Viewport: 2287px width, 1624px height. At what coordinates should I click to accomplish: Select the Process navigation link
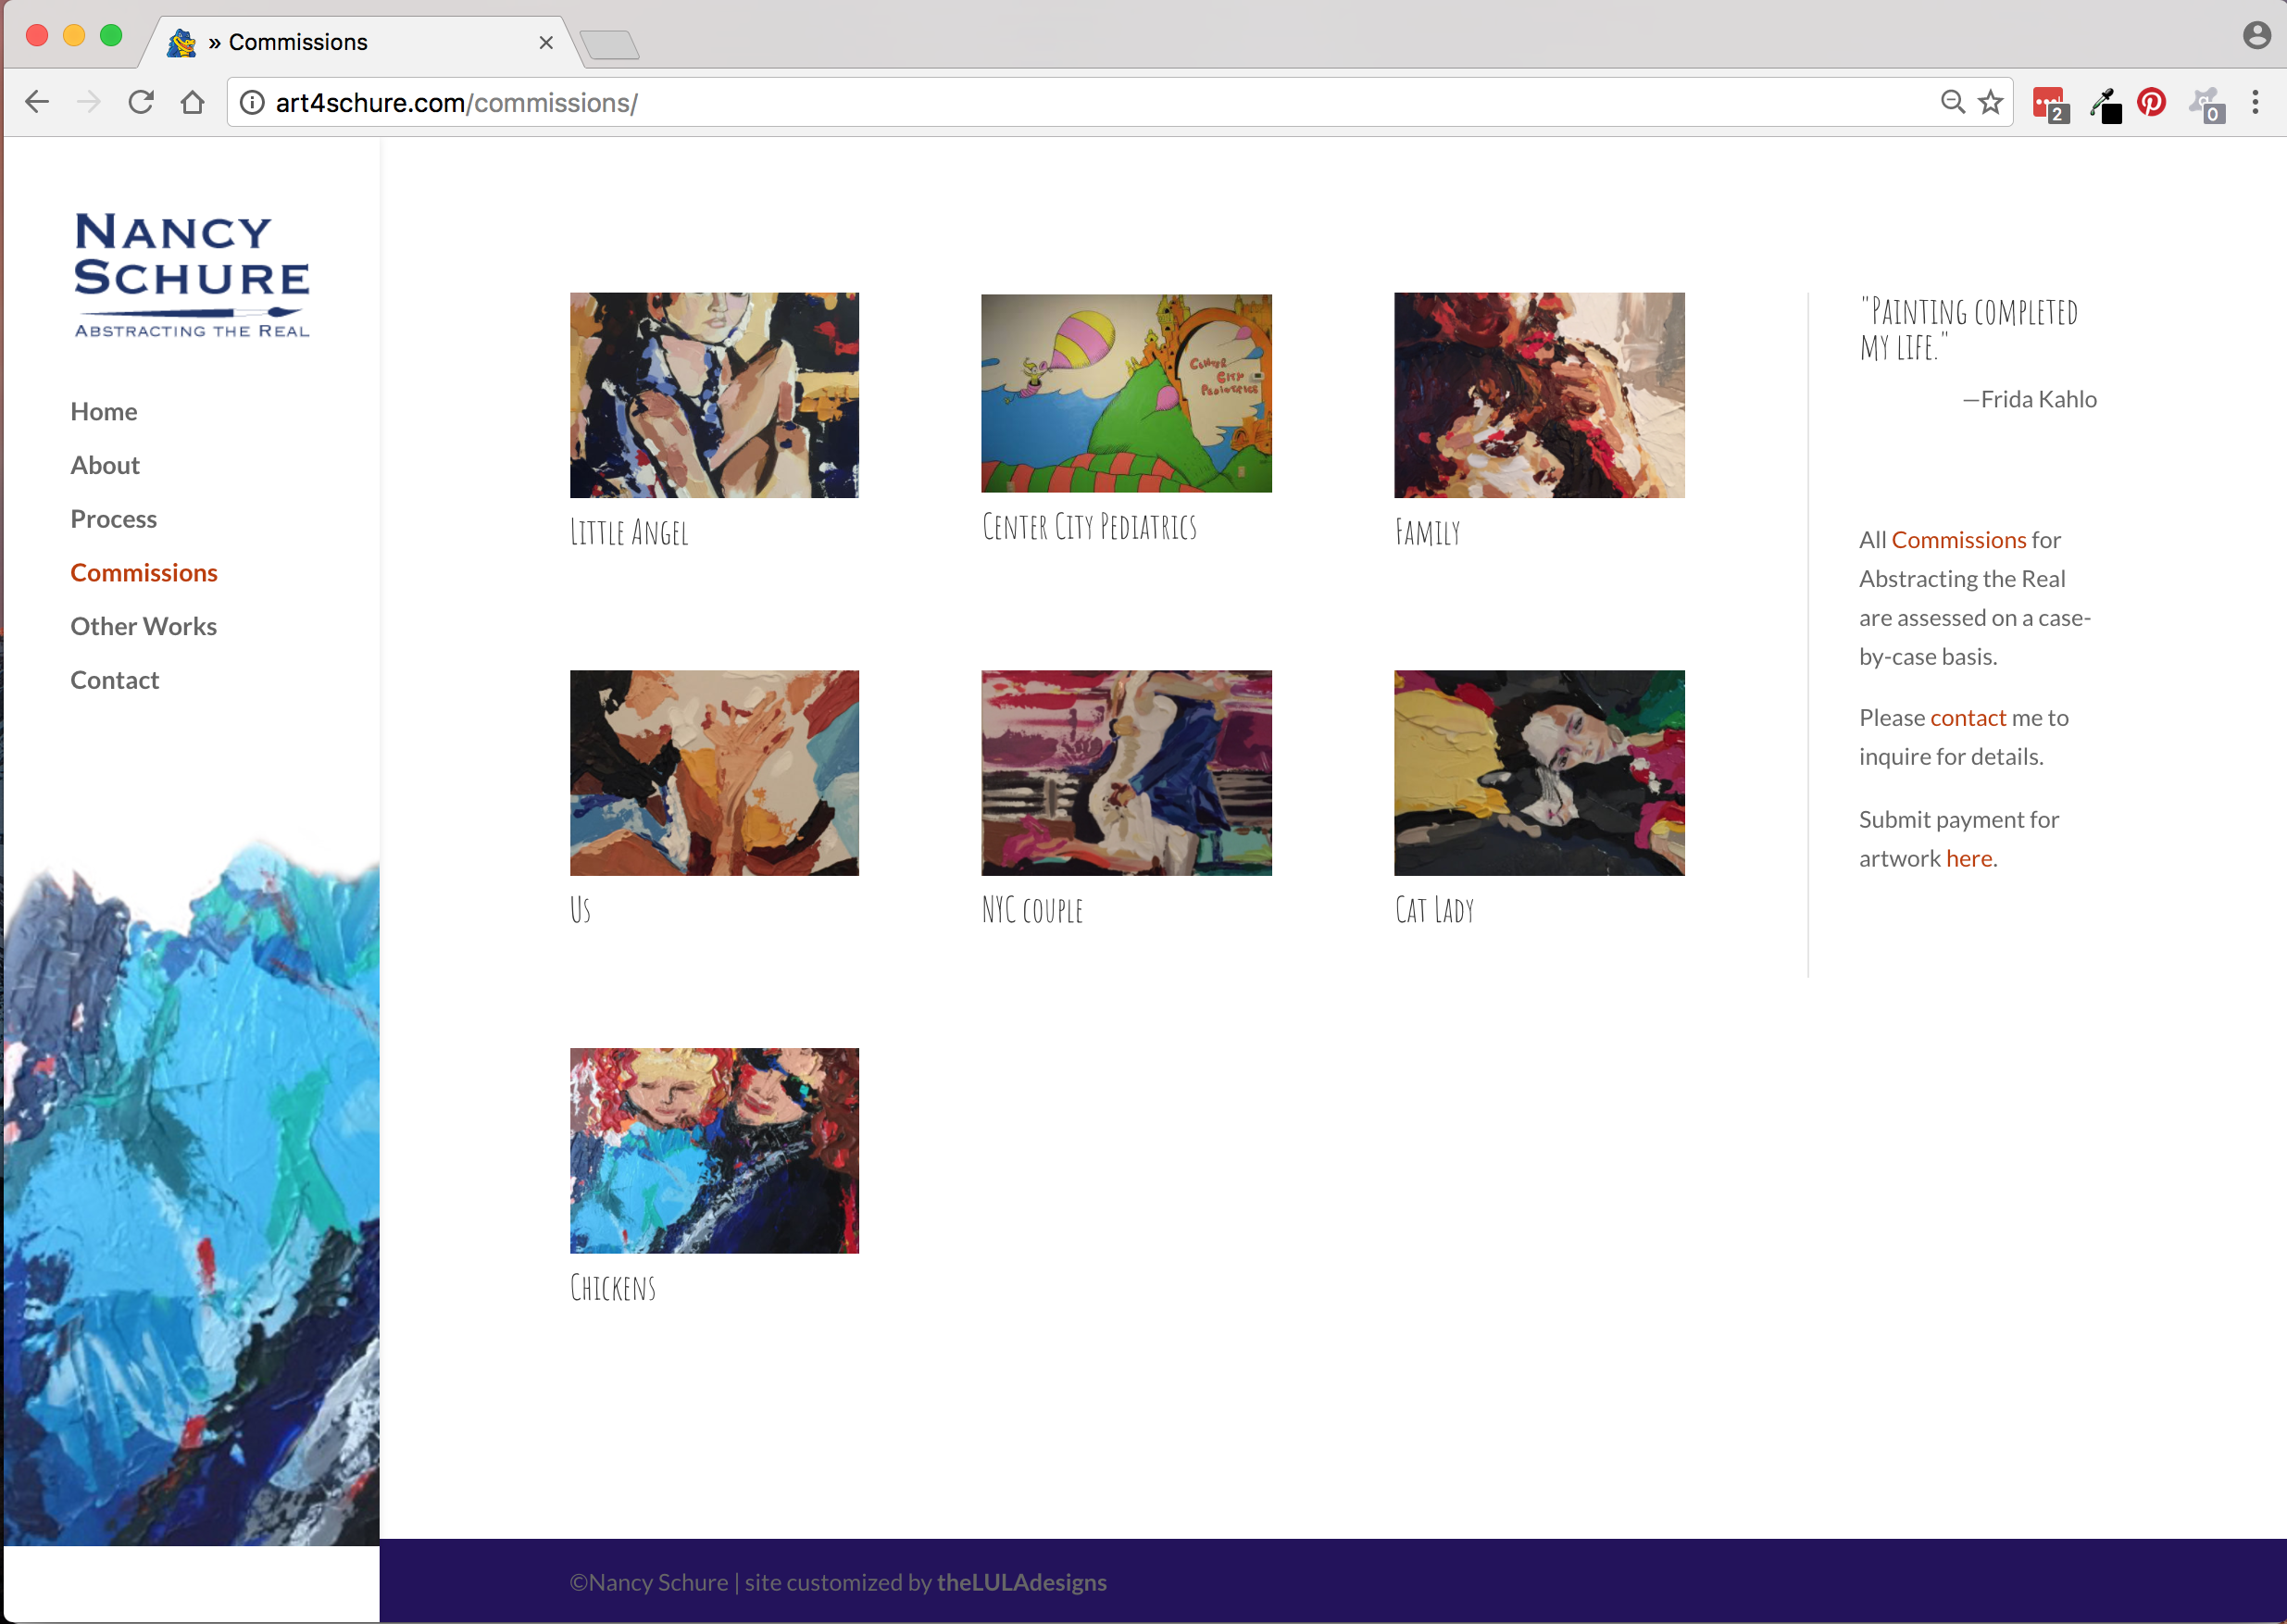pyautogui.click(x=114, y=519)
